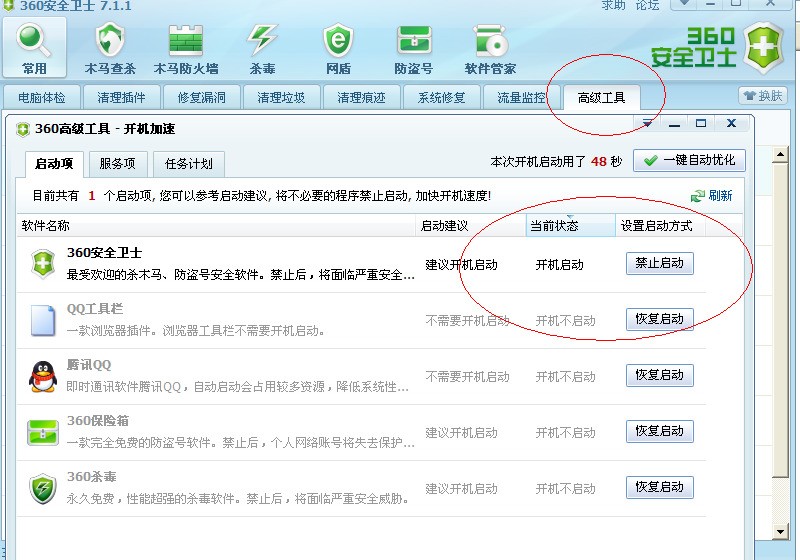Click the 换肤 skin change button
This screenshot has height=560, width=800.
tap(763, 96)
